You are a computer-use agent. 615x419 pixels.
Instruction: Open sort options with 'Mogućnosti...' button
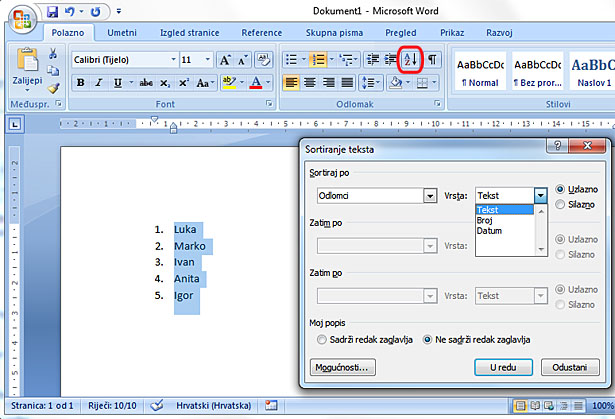click(x=339, y=367)
